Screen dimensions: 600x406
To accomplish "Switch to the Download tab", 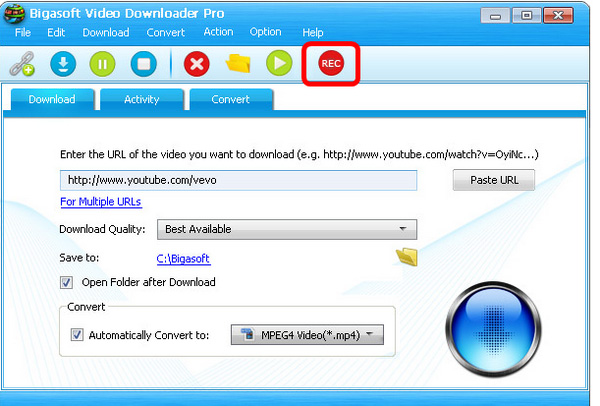I will coord(52,99).
